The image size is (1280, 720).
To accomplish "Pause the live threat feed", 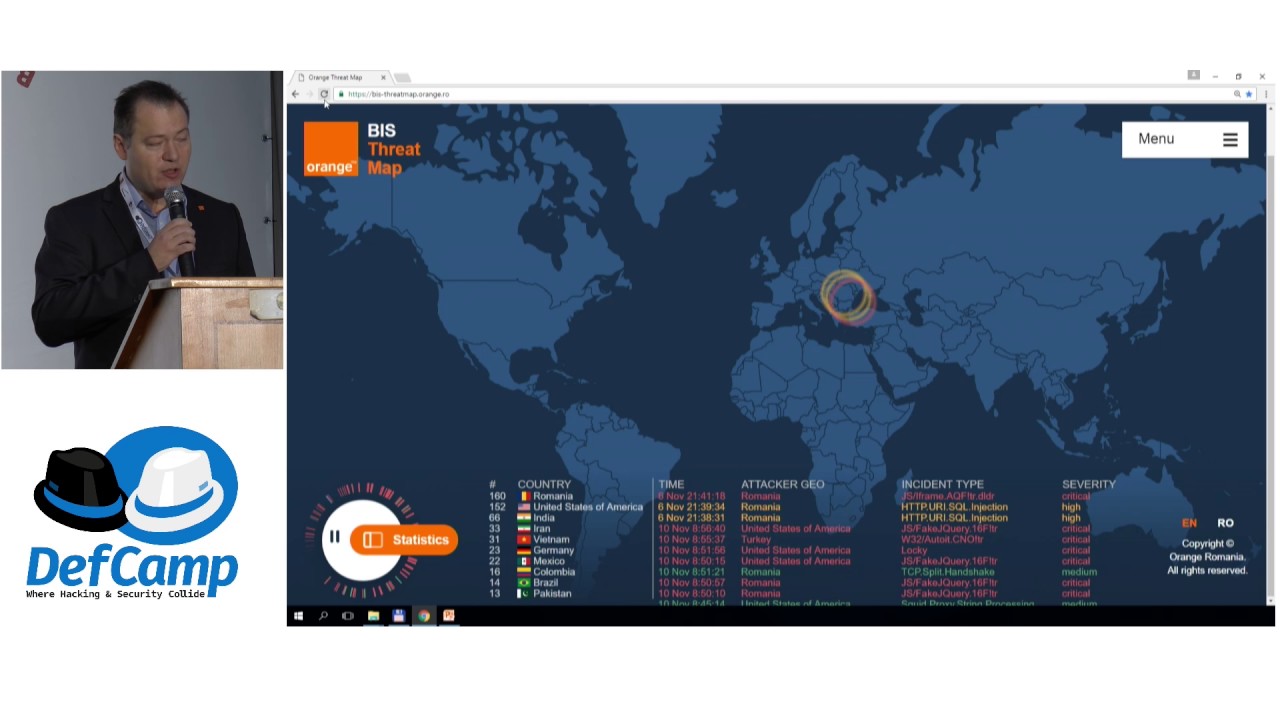I will point(334,537).
